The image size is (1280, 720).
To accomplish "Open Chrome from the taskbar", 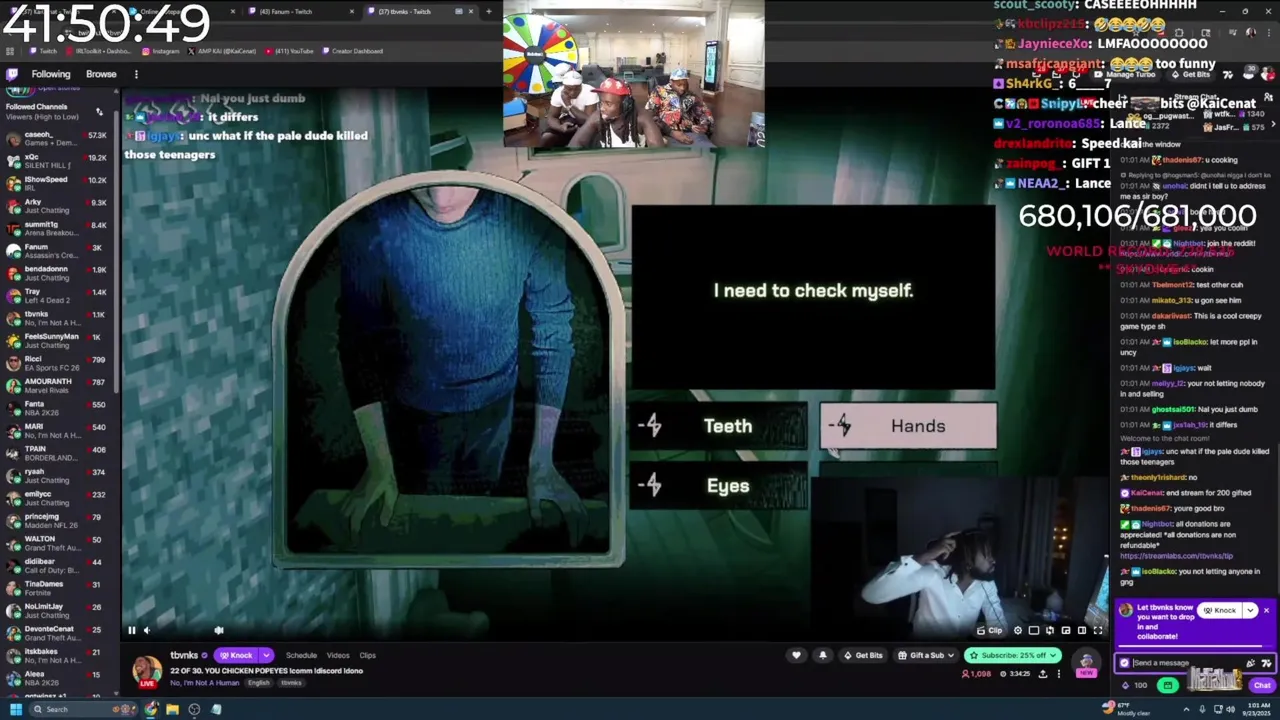I will click(151, 709).
